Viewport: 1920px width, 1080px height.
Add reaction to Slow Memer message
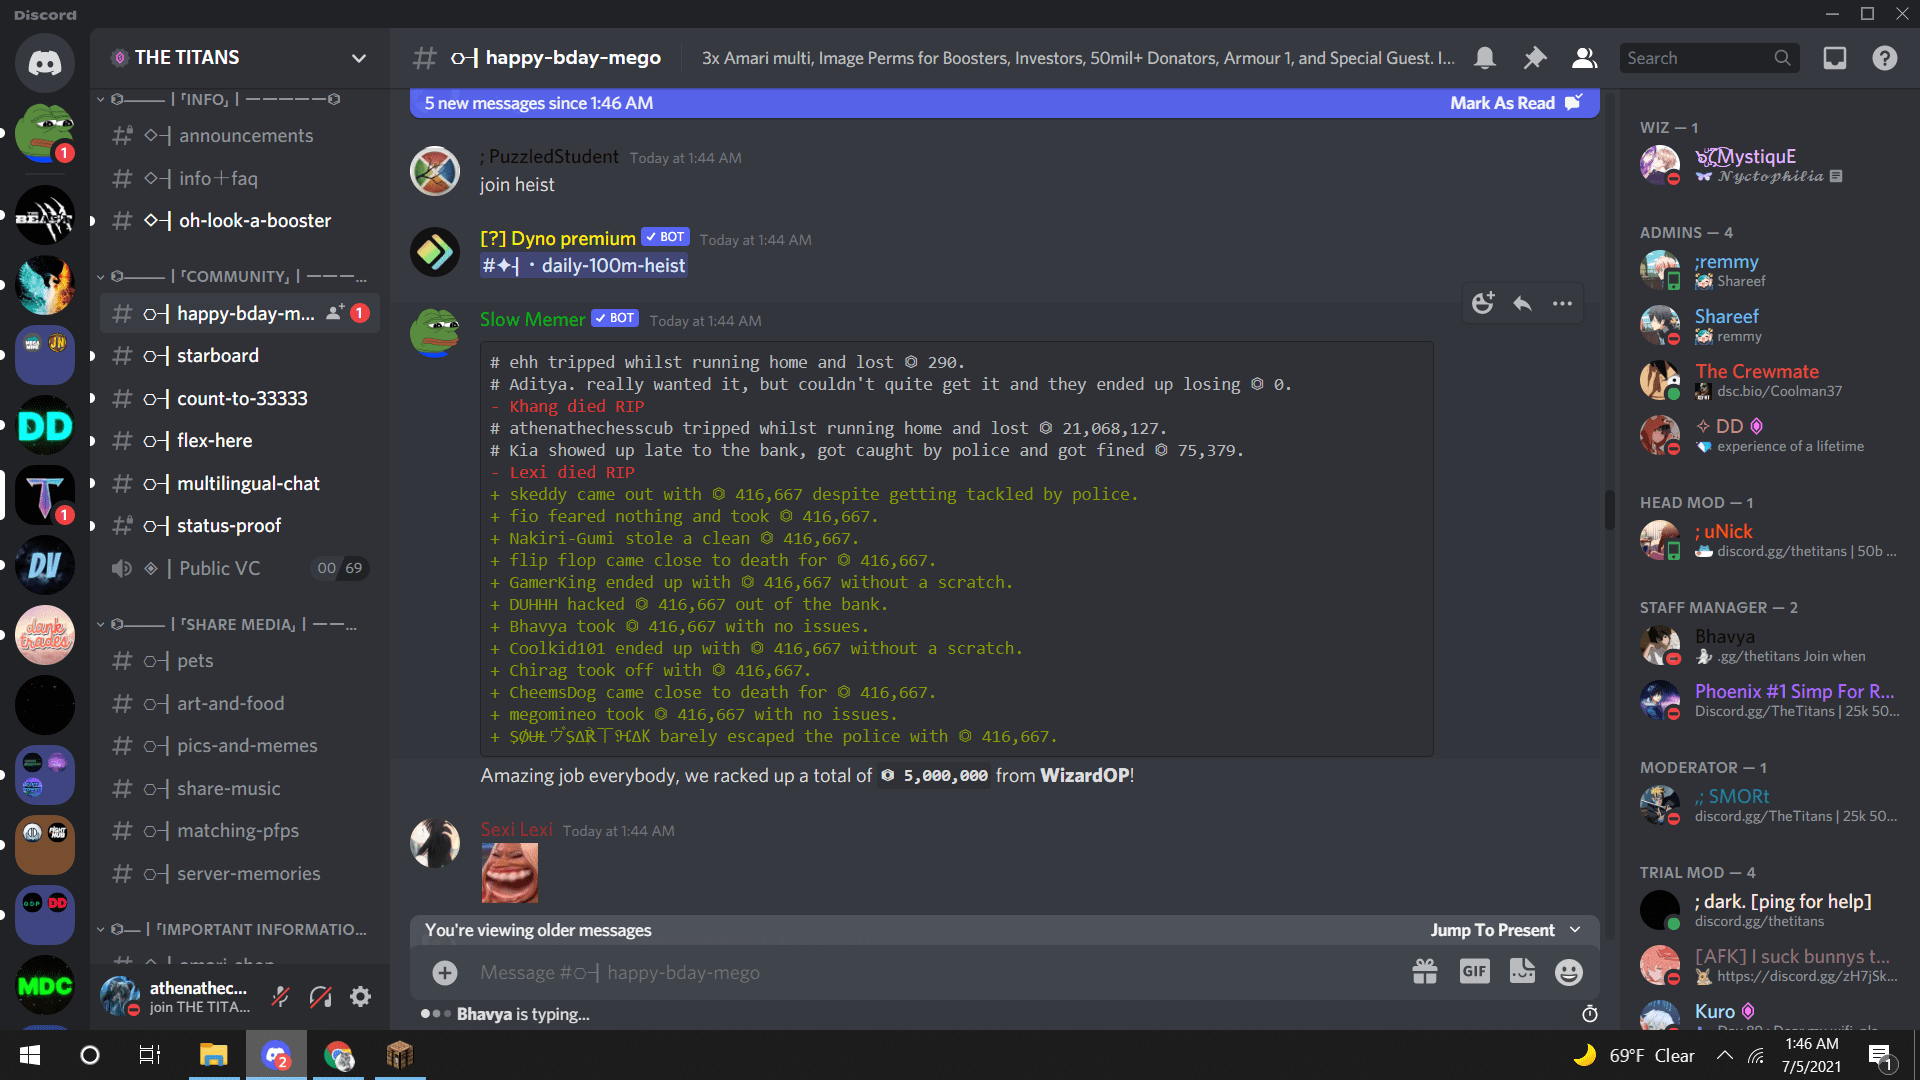coord(1483,303)
